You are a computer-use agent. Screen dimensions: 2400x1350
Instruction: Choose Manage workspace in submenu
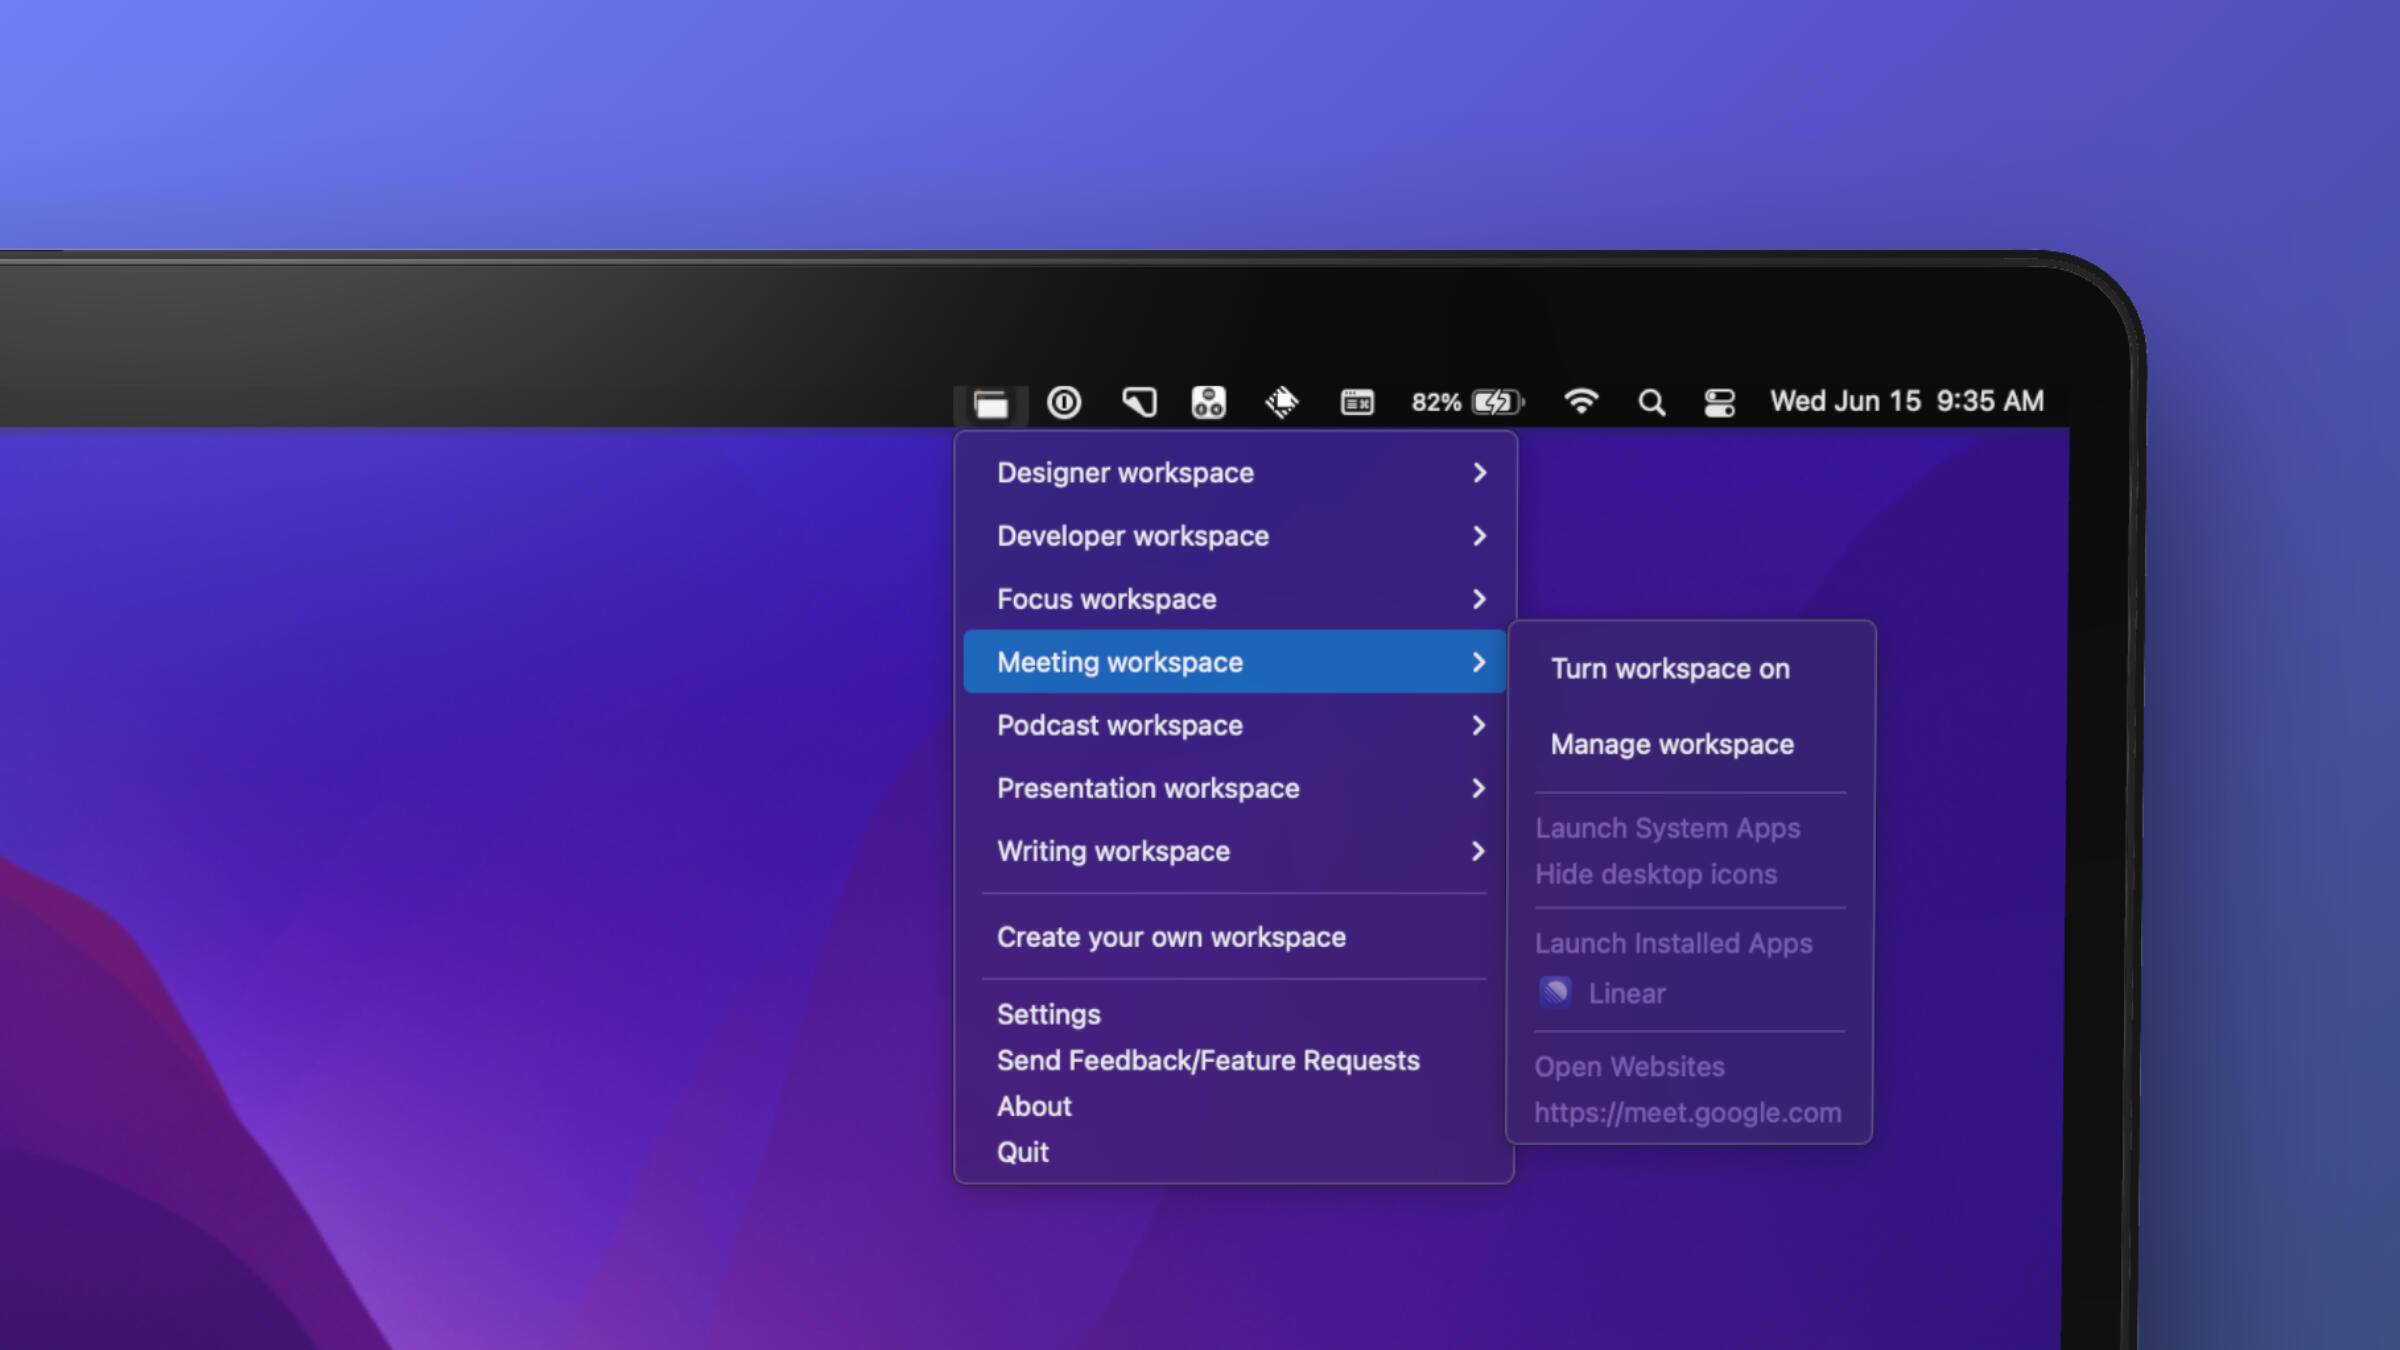coord(1672,745)
